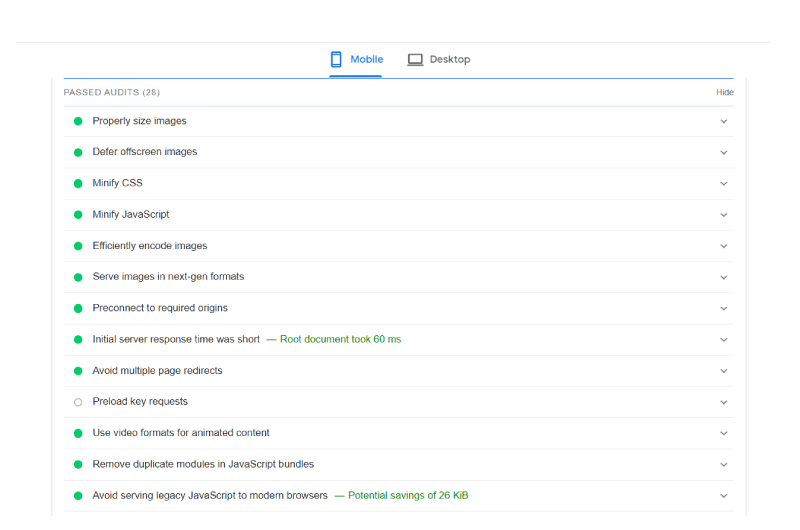Viewport: 800px width, 530px height.
Task: Expand the Preconnect to required origins chevron
Action: pos(723,309)
